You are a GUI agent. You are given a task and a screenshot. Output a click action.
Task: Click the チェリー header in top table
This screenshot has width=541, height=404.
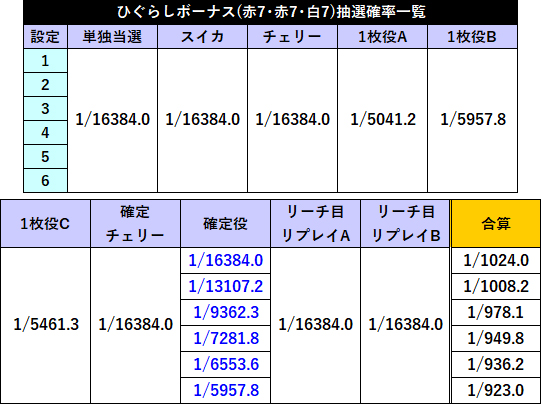(x=292, y=37)
